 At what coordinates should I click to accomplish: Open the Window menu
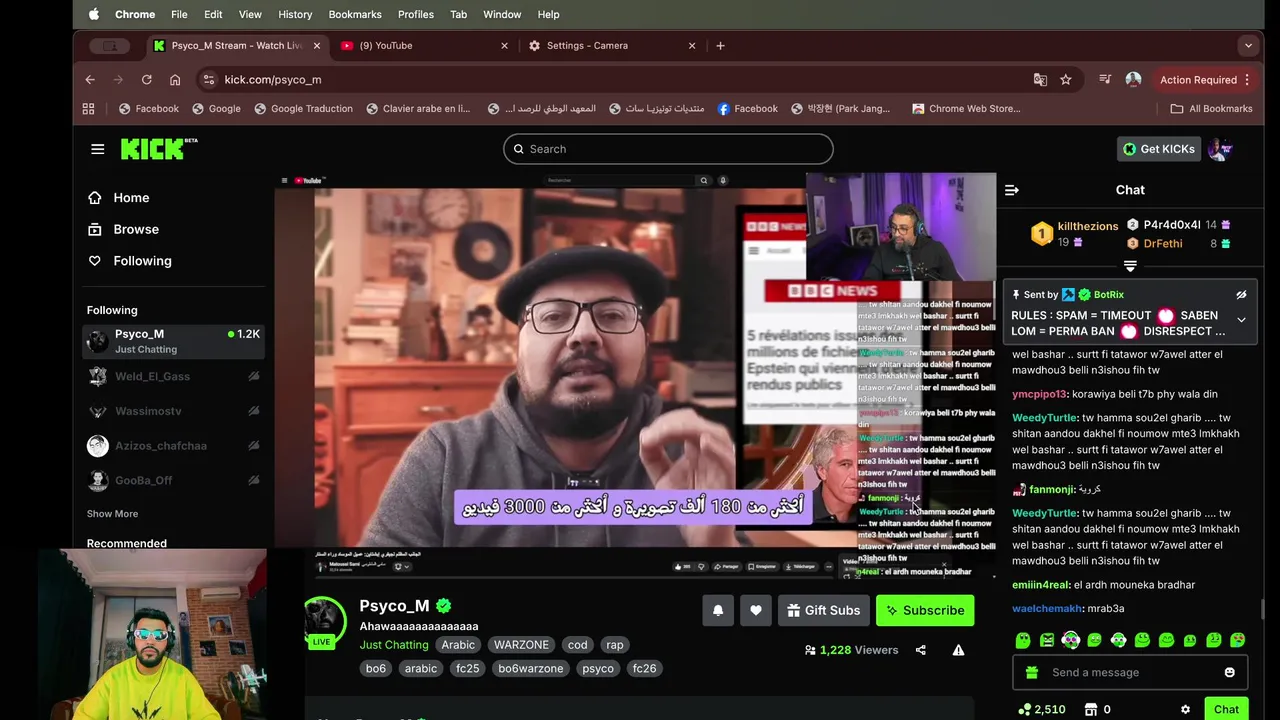pyautogui.click(x=502, y=14)
